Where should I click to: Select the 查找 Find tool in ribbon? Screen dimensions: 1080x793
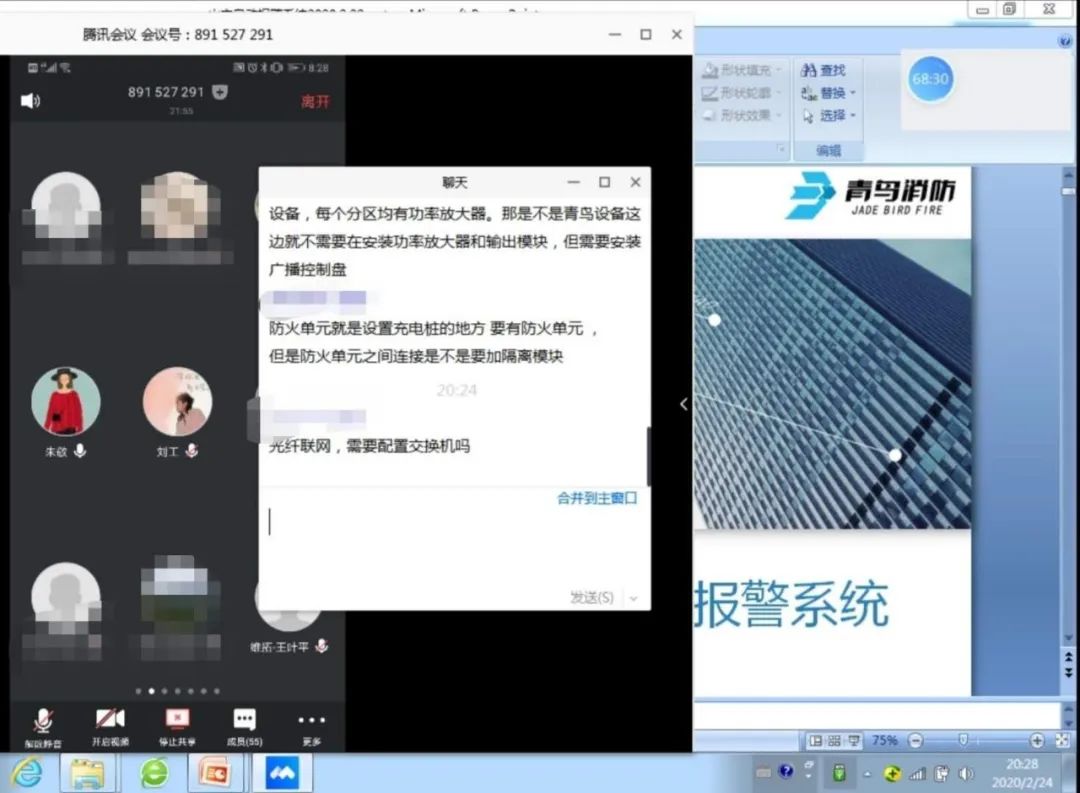[x=829, y=70]
